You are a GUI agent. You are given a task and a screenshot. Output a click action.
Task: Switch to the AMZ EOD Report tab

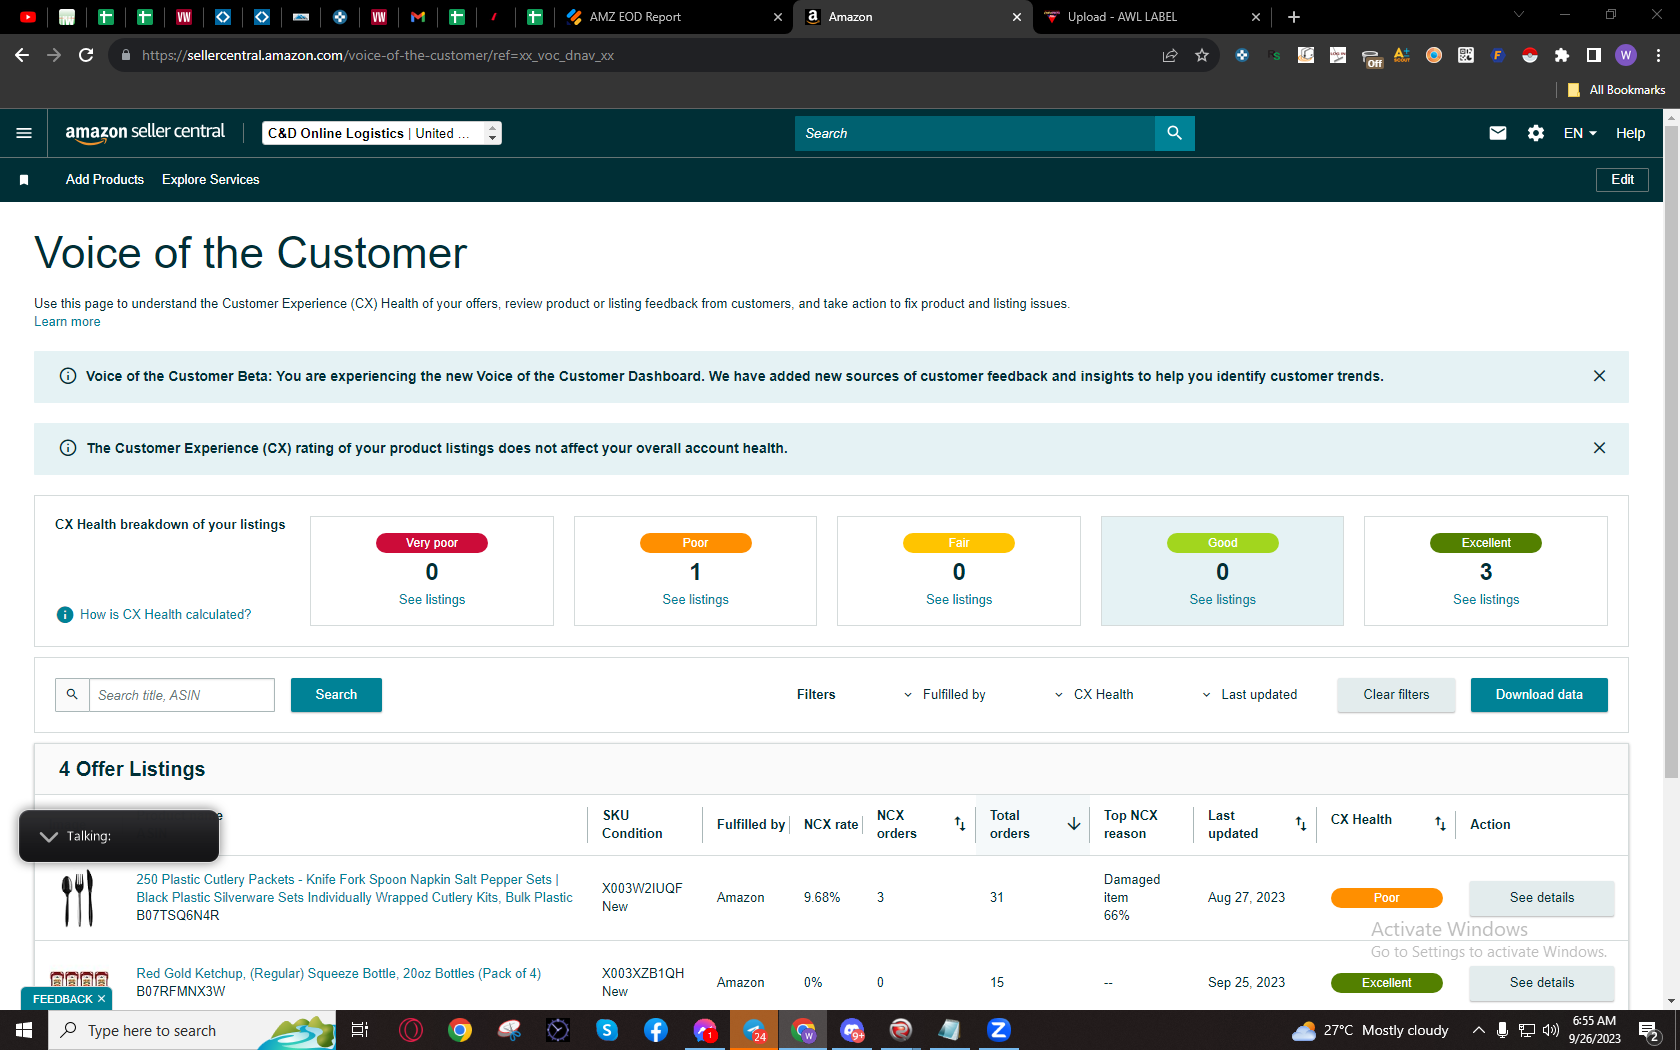(675, 17)
